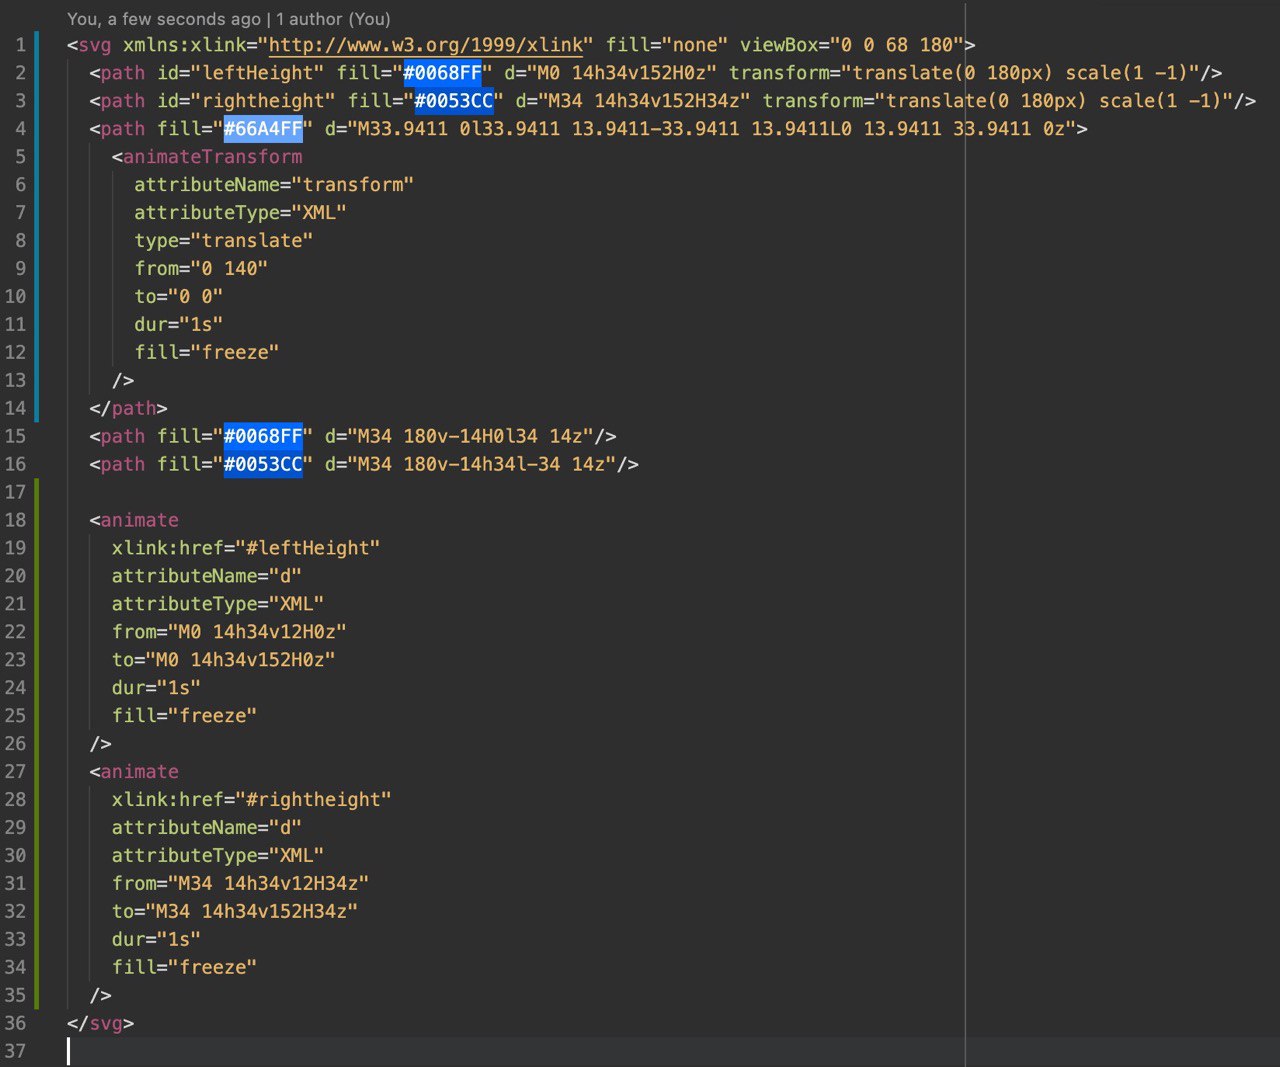
Task: Click the closing </path> tag on line 14
Action: [x=129, y=408]
